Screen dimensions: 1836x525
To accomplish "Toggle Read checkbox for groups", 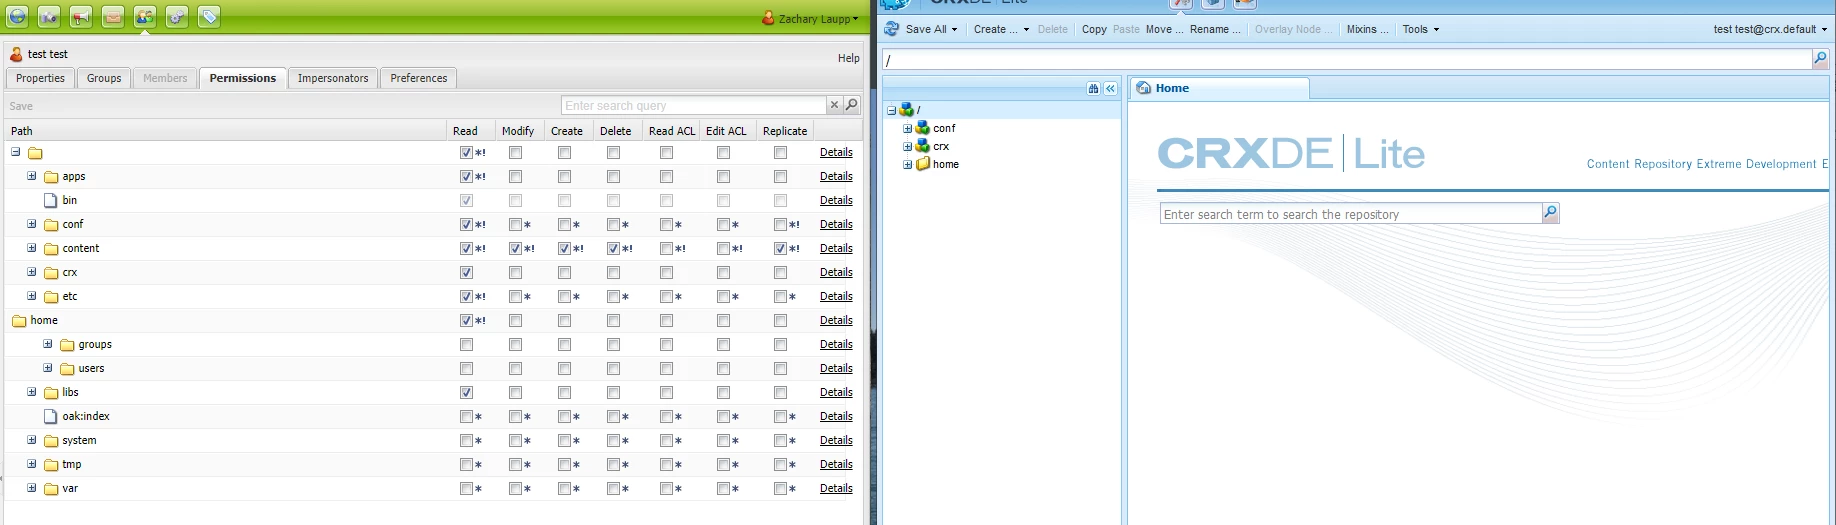I will pyautogui.click(x=466, y=344).
